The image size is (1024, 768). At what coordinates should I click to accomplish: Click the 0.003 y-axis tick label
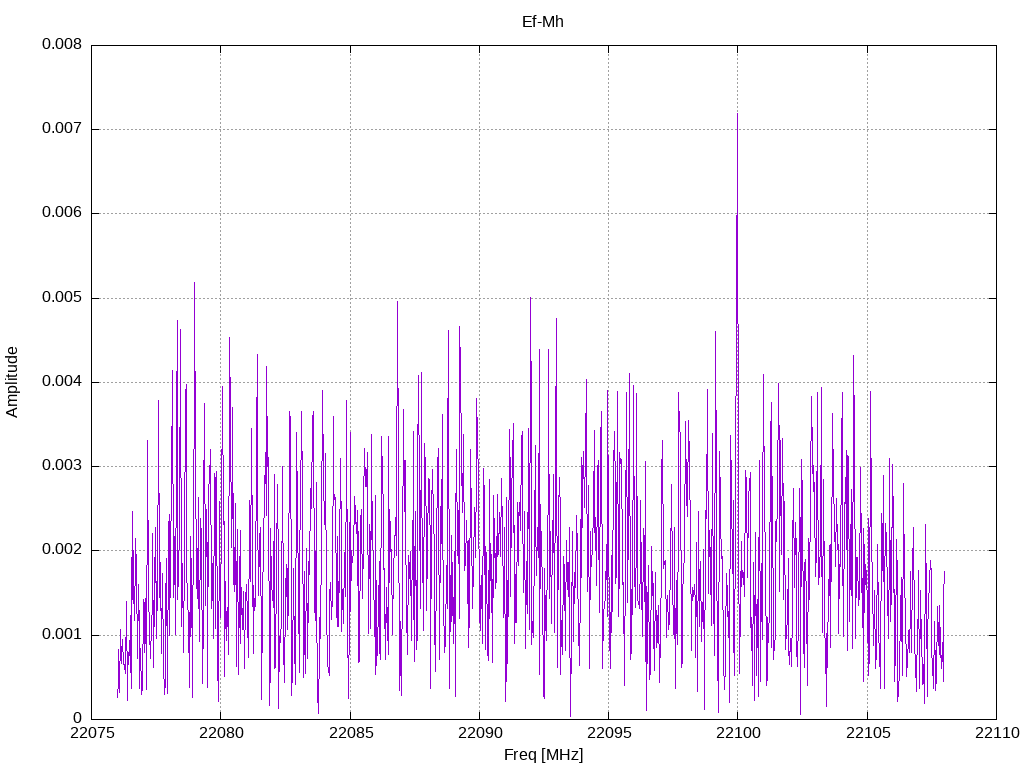coord(61,466)
